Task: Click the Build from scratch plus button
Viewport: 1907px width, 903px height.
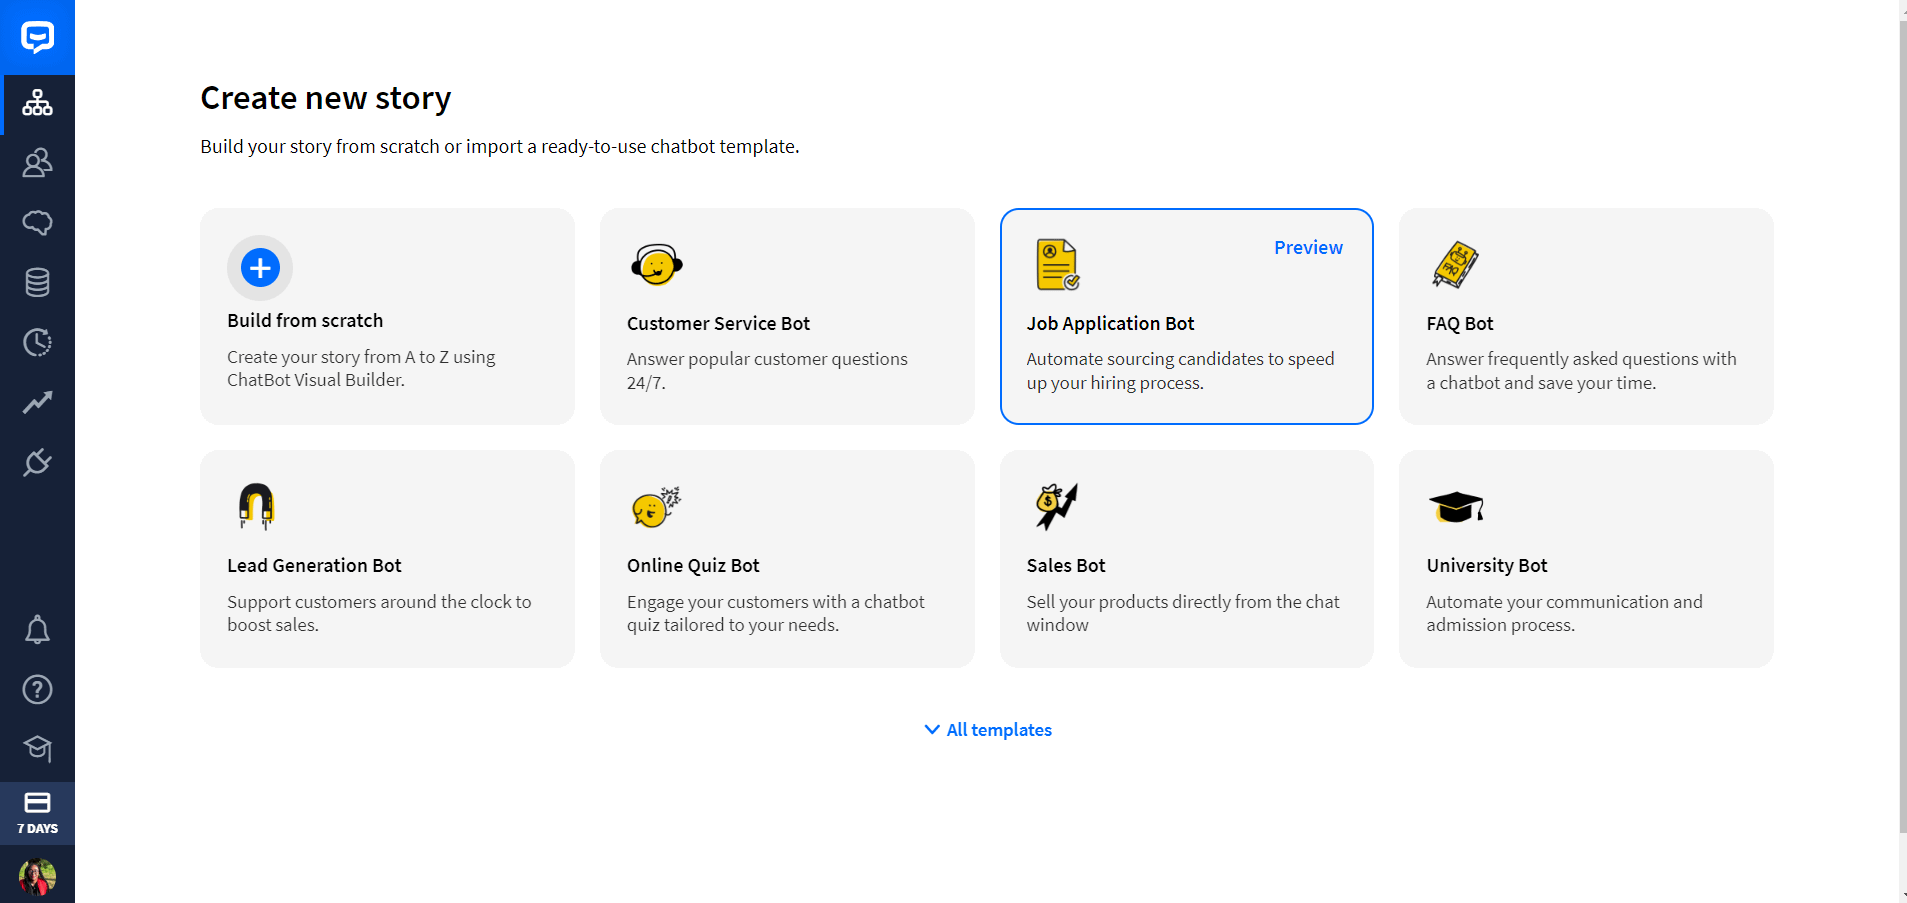Action: pos(259,268)
